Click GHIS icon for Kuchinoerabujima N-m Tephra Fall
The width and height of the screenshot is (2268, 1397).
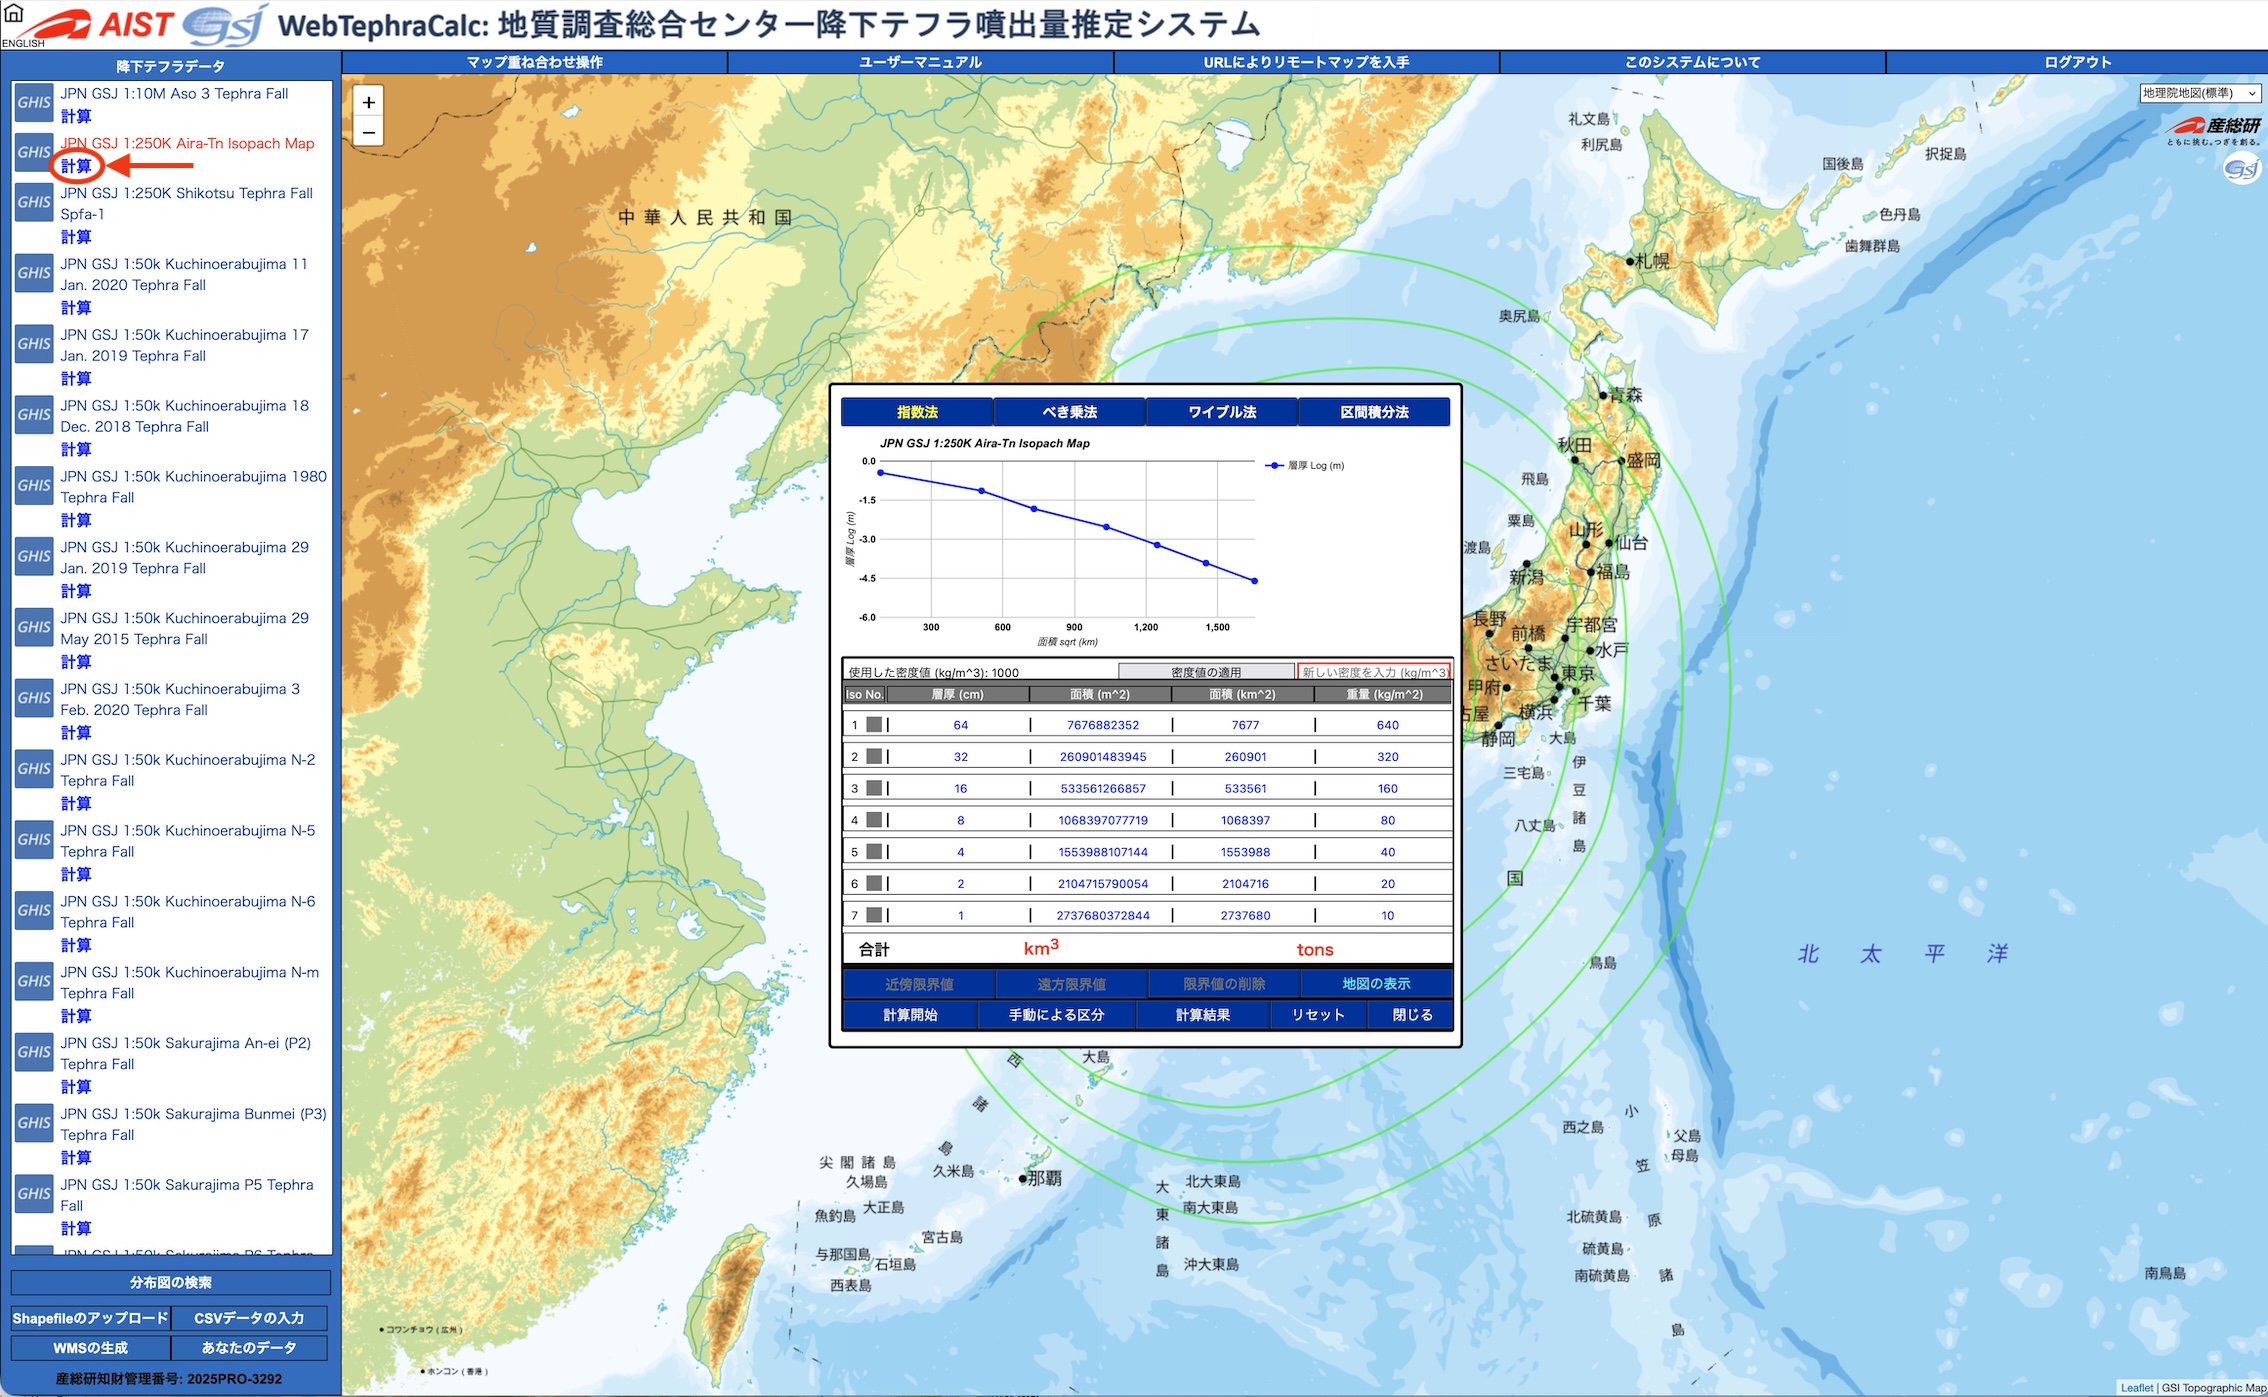34,982
